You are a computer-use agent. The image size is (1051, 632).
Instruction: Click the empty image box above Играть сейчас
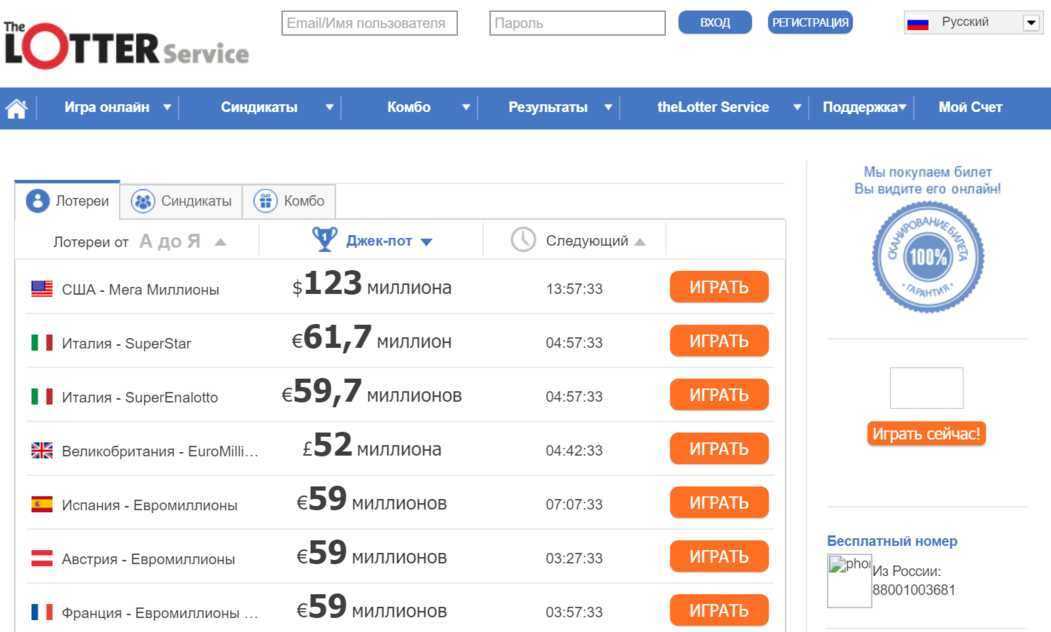coord(926,388)
